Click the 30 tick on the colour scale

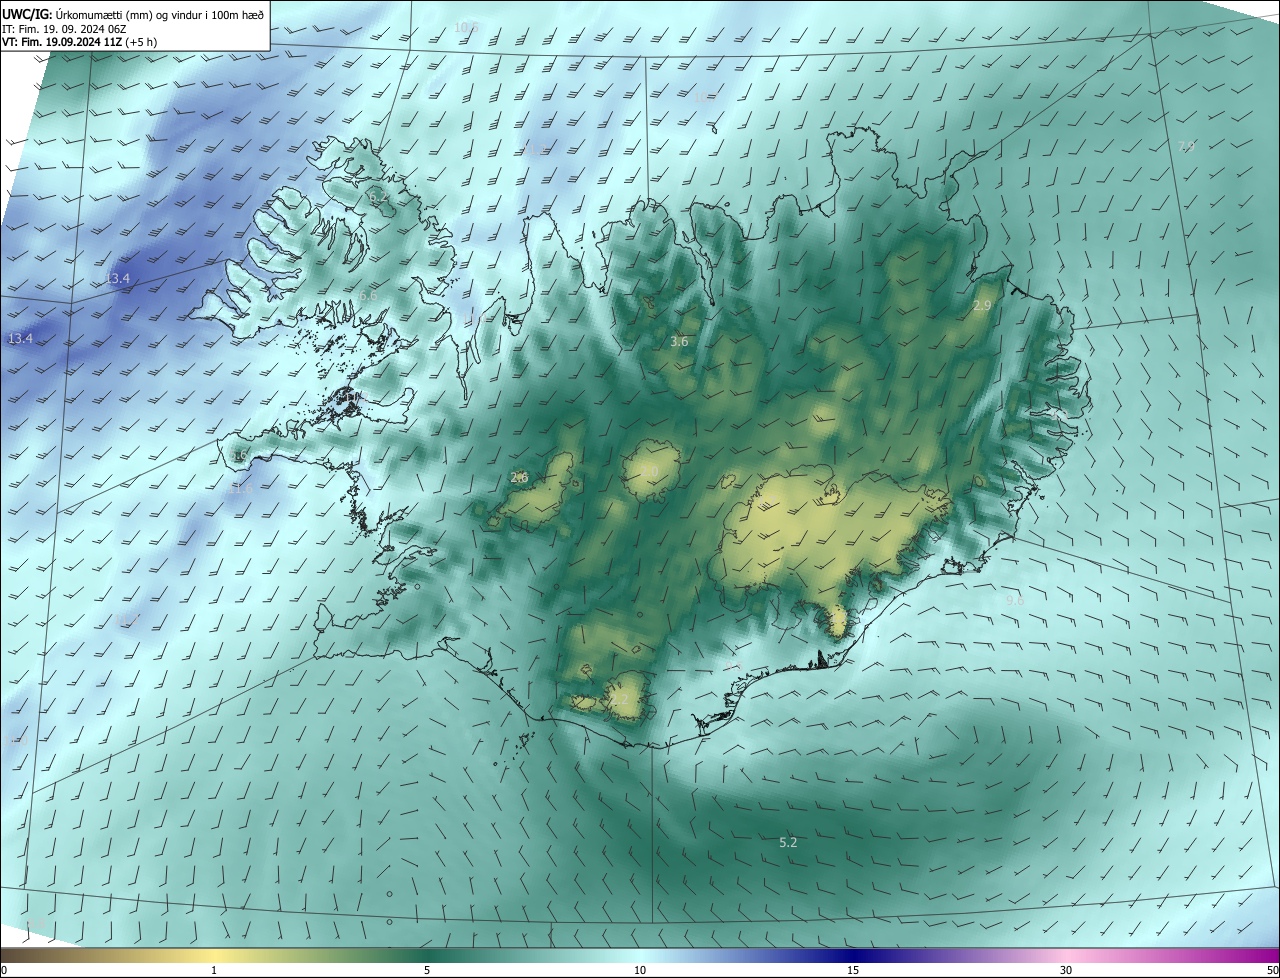pyautogui.click(x=1066, y=971)
